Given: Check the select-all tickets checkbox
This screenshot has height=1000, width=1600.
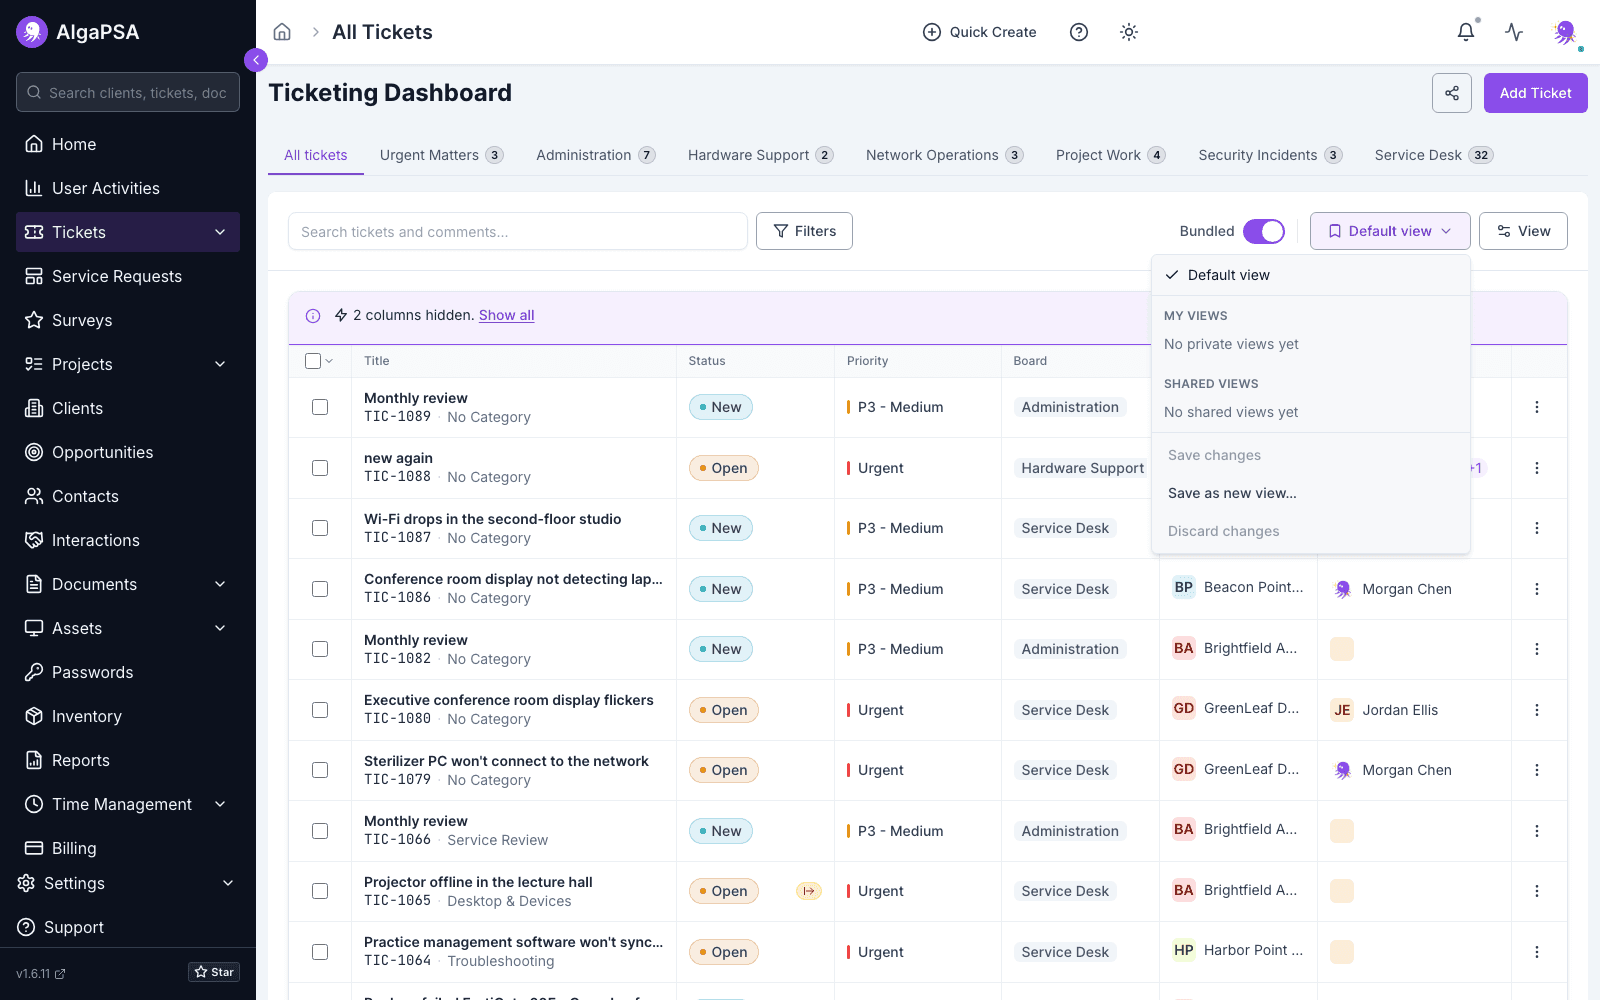Looking at the screenshot, I should click(x=313, y=361).
